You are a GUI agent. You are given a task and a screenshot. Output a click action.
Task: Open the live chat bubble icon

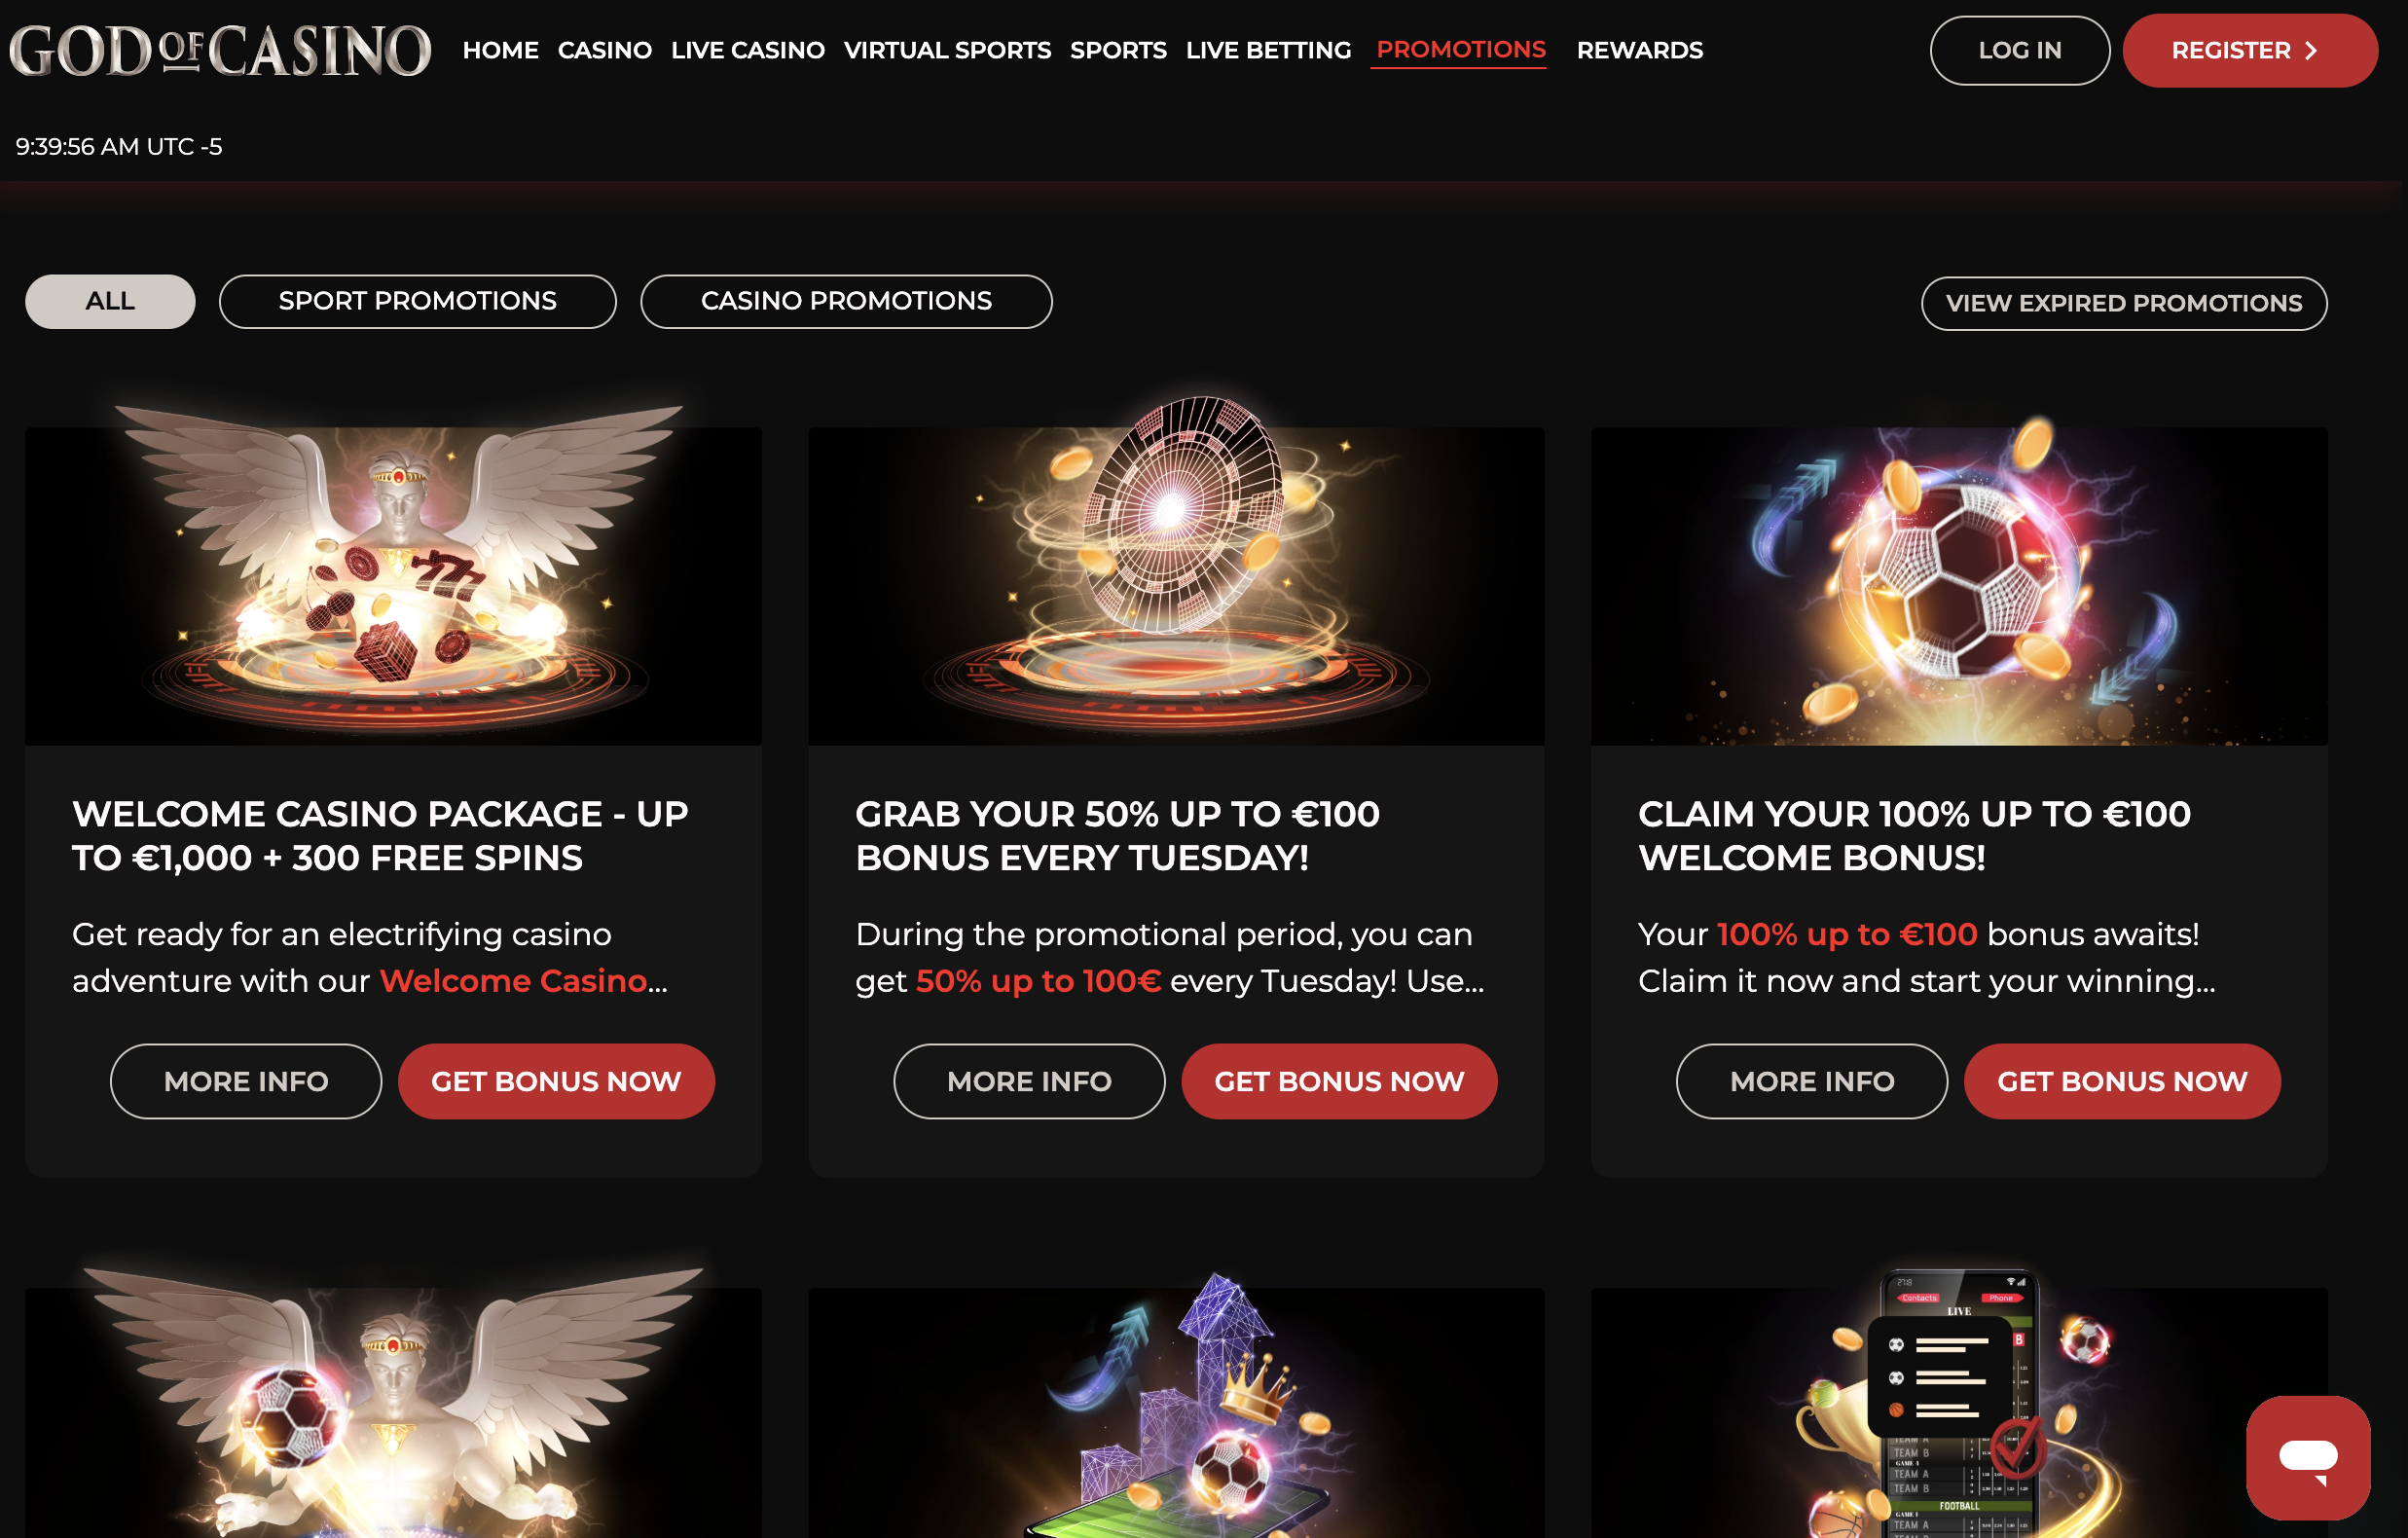point(2307,1457)
